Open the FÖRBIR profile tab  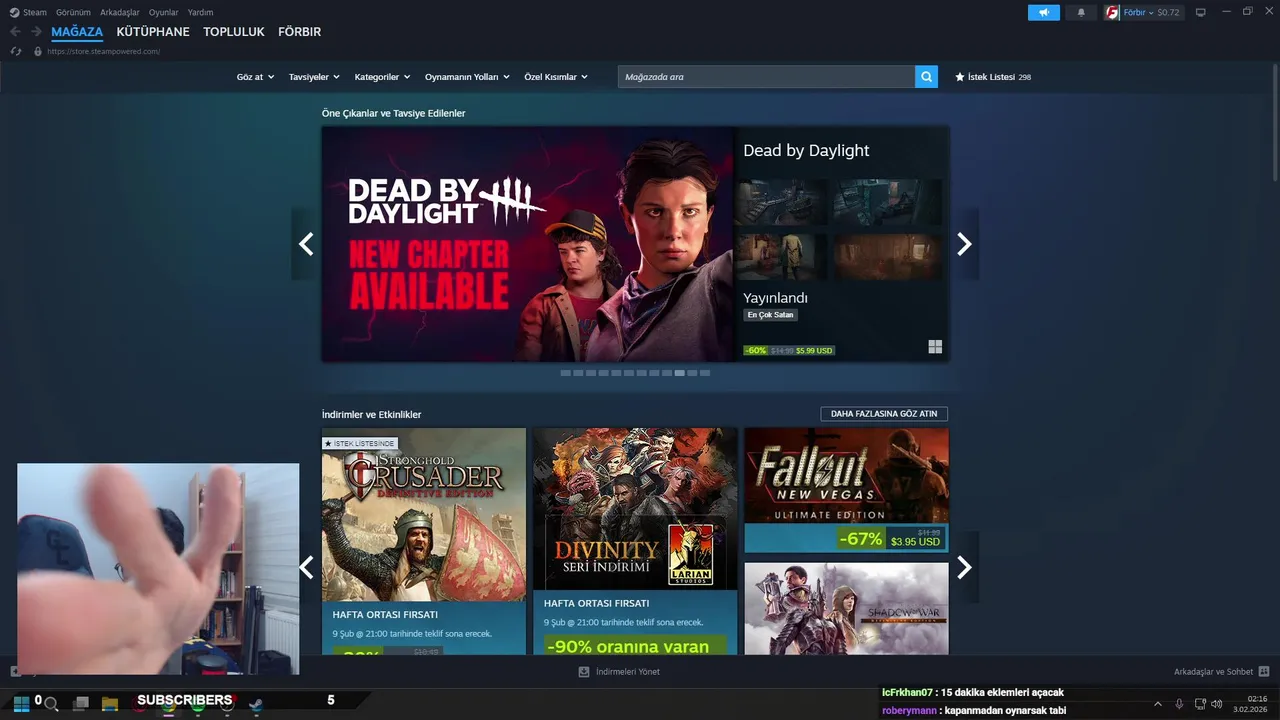pos(299,32)
